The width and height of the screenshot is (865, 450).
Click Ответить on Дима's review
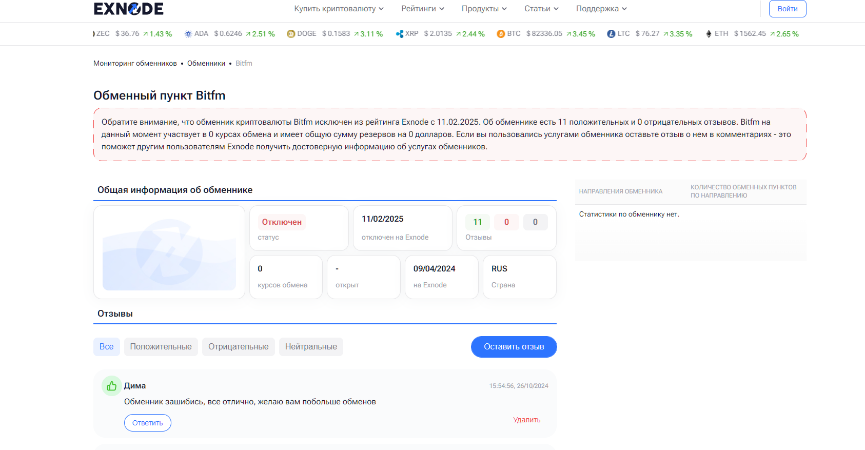[x=147, y=423]
